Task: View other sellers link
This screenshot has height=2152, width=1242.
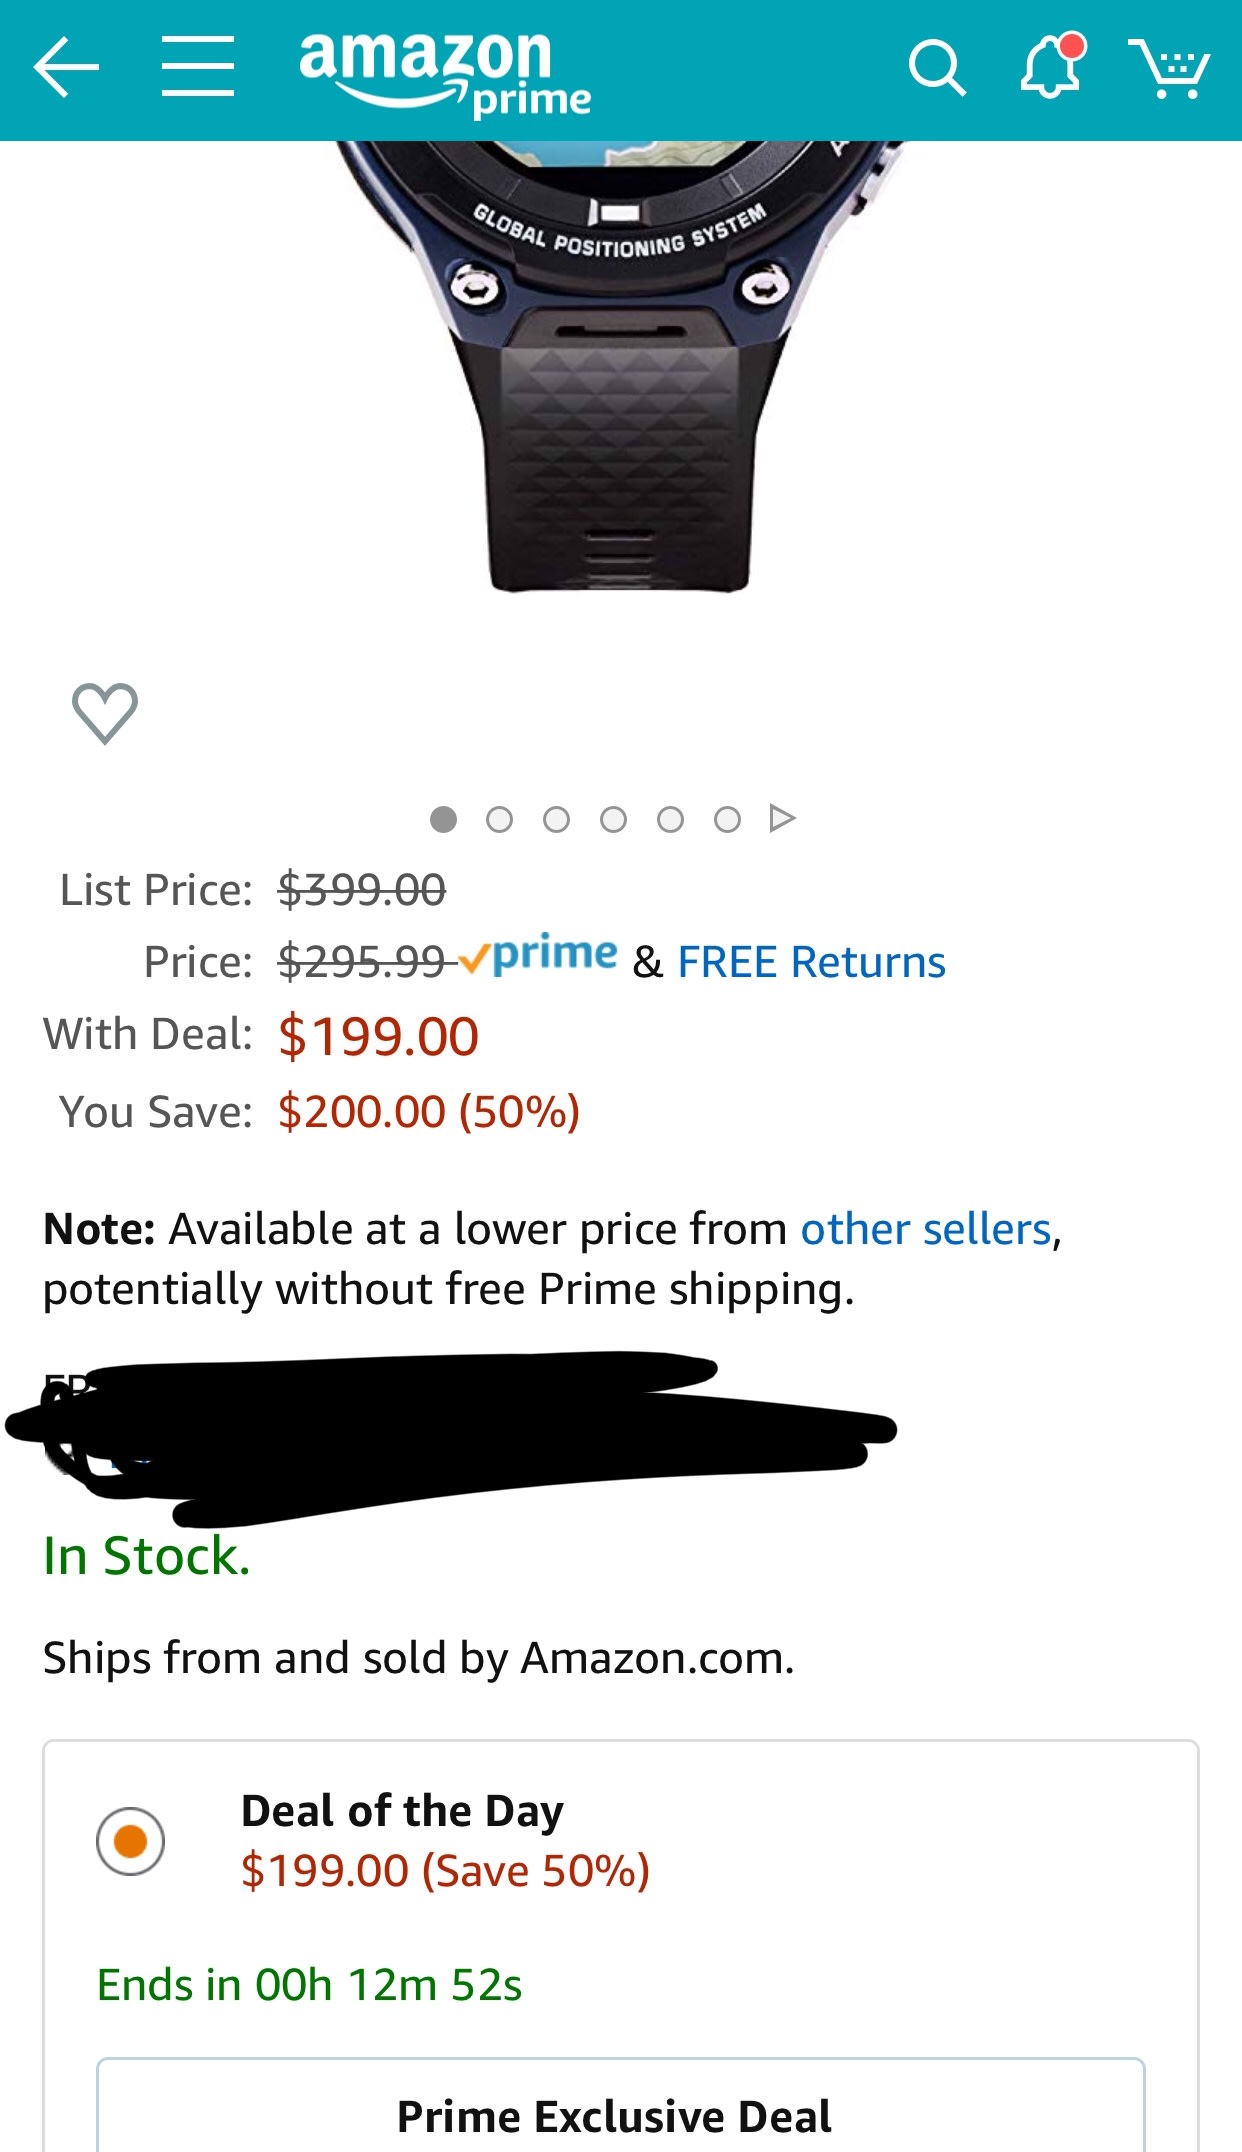Action: click(926, 1229)
